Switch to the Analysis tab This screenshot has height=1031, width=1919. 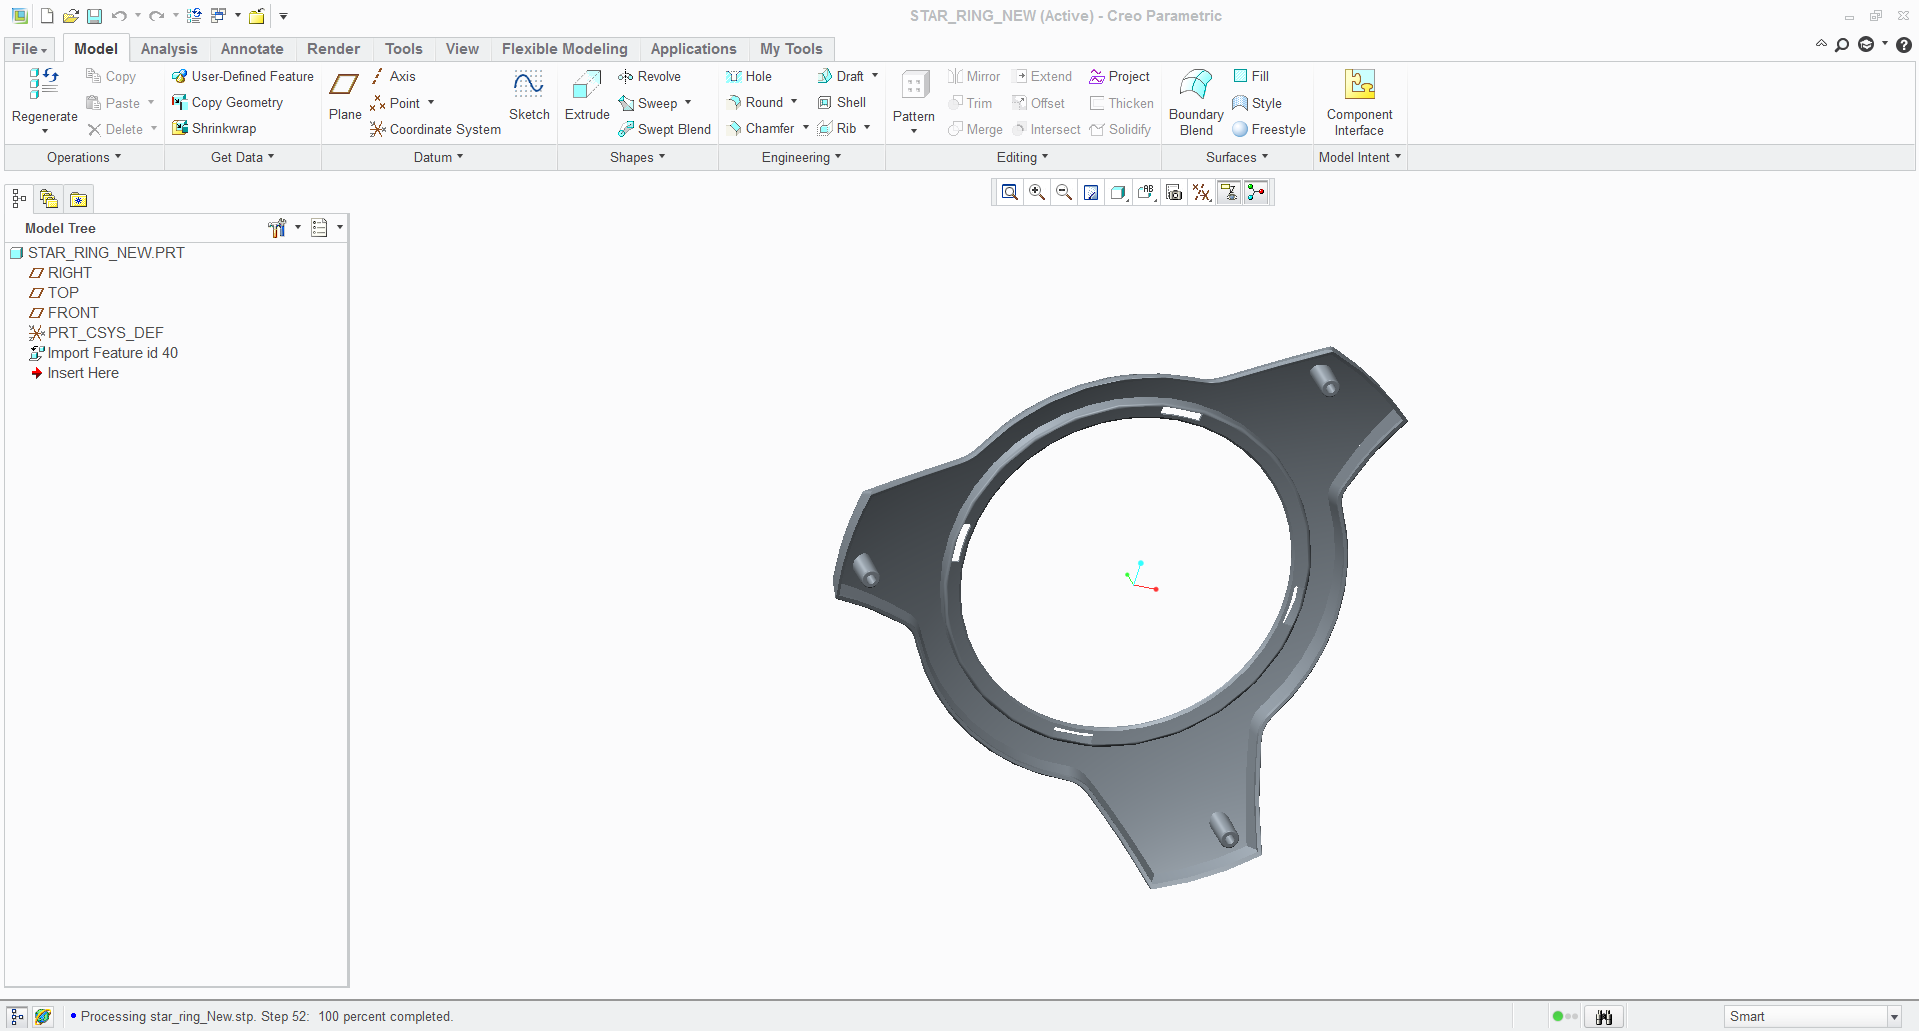coord(169,49)
